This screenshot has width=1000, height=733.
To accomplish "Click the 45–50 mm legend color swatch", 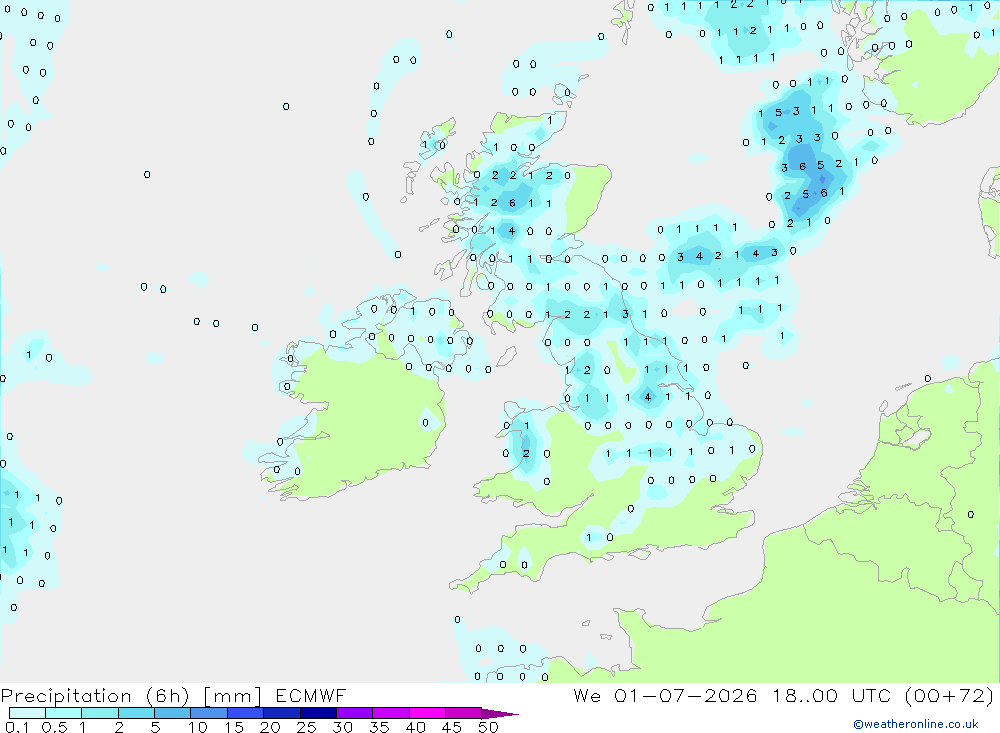I will [463, 713].
